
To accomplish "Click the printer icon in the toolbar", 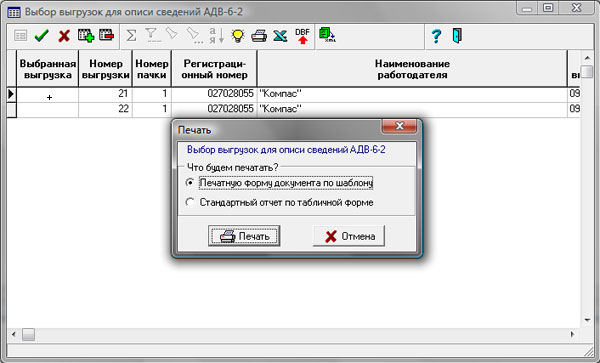I will coord(259,36).
